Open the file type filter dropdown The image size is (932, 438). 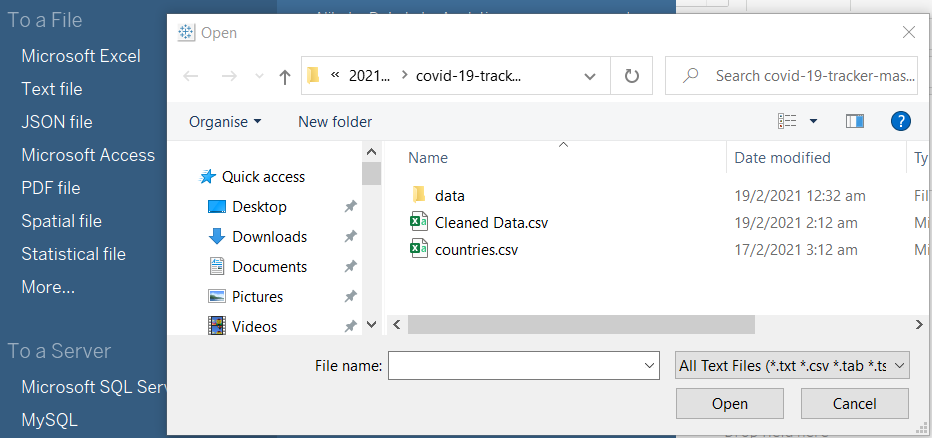click(x=792, y=367)
